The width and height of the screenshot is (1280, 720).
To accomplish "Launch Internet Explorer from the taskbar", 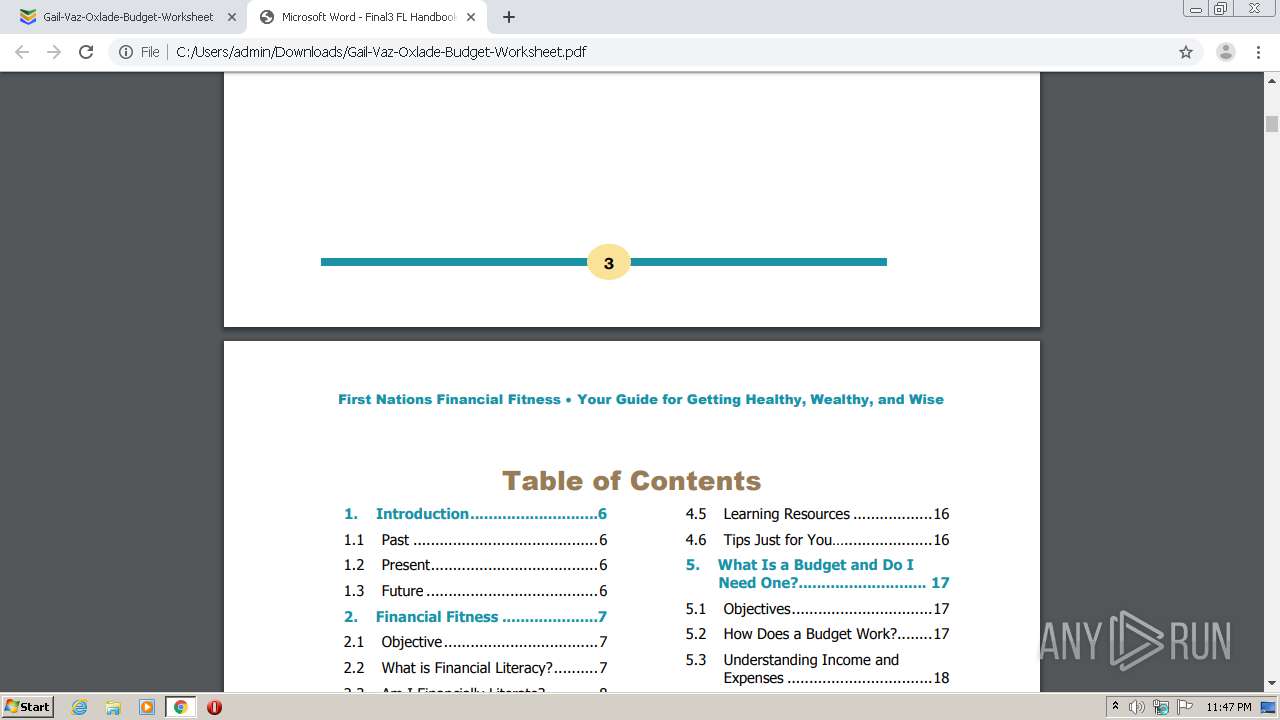I will 79,707.
